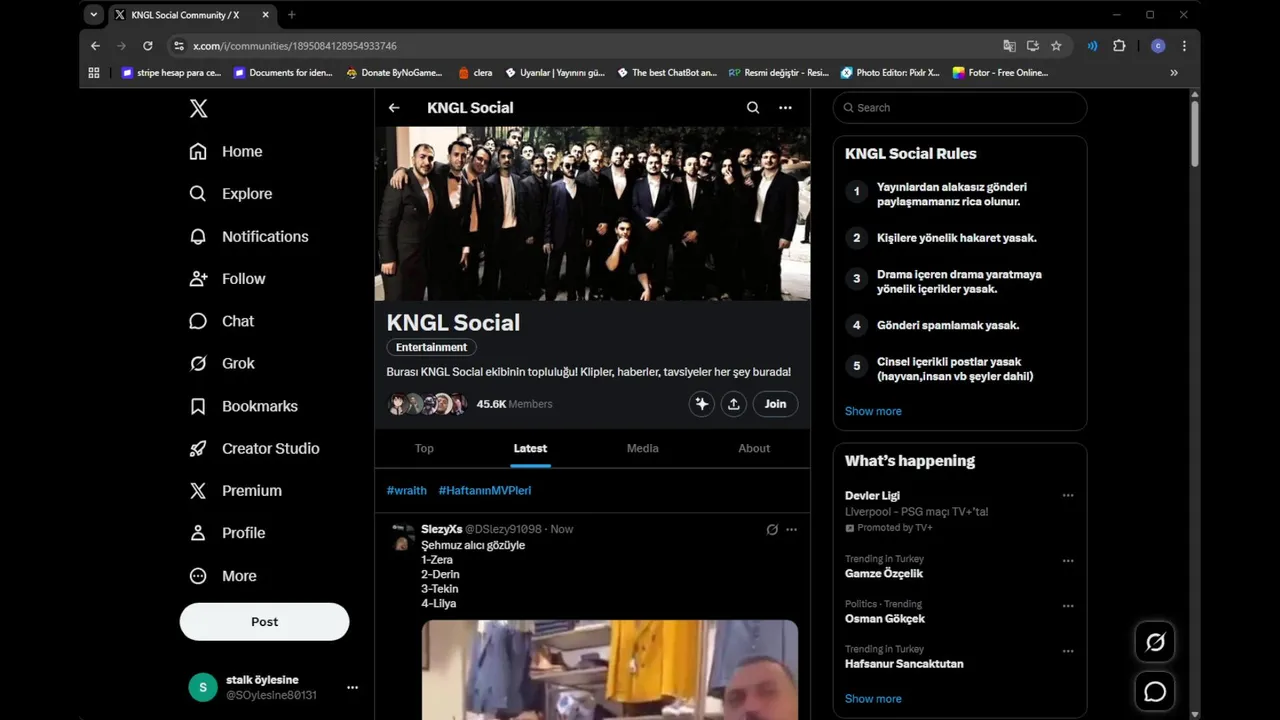This screenshot has width=1280, height=720.
Task: Open more options on SlezyXs post
Action: point(791,529)
